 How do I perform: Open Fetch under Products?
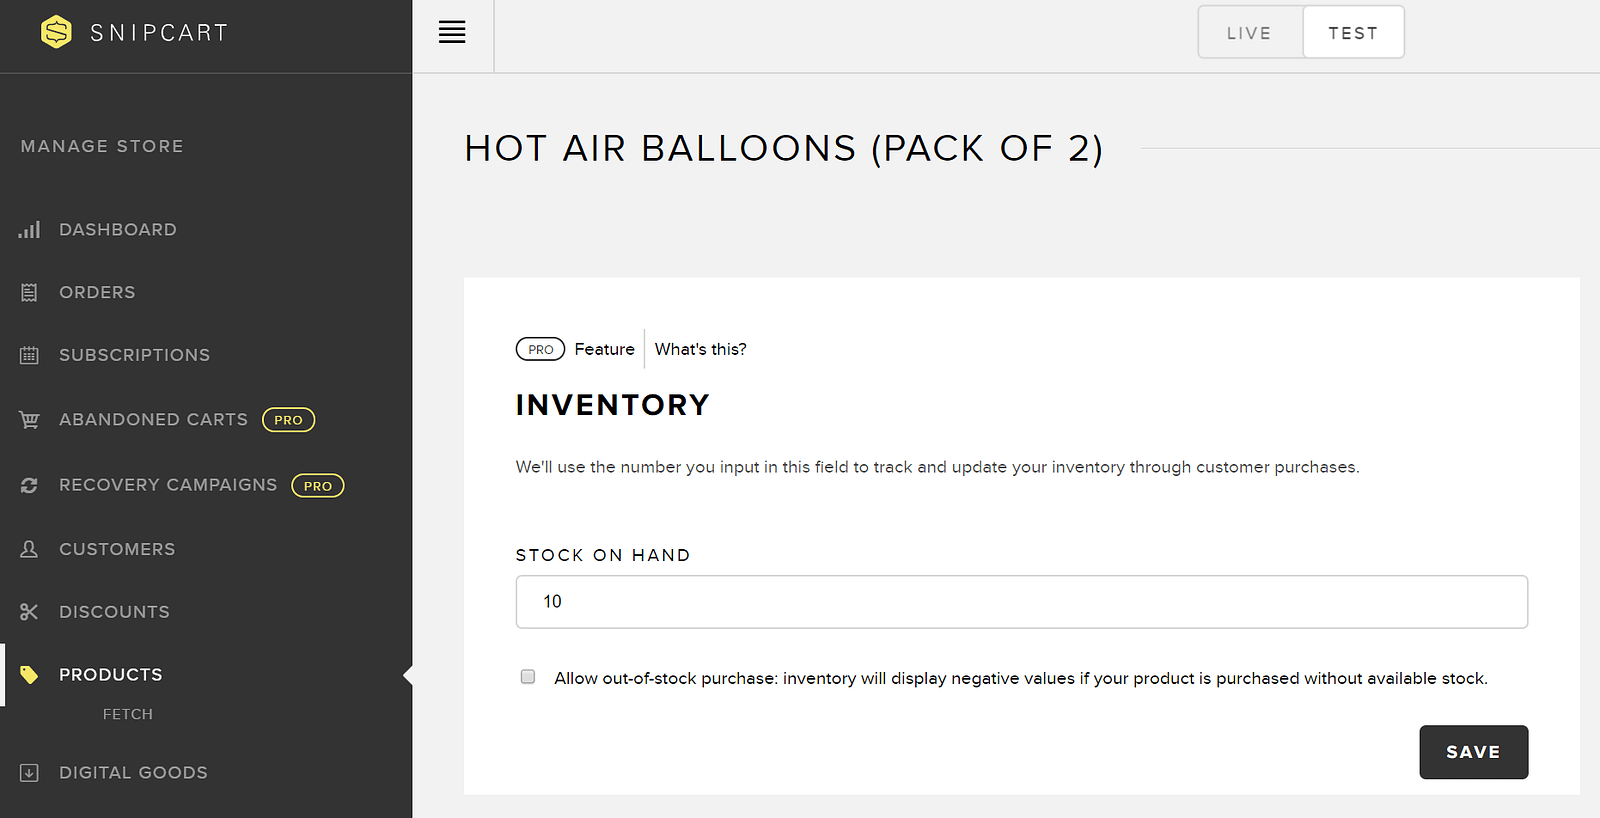tap(128, 714)
